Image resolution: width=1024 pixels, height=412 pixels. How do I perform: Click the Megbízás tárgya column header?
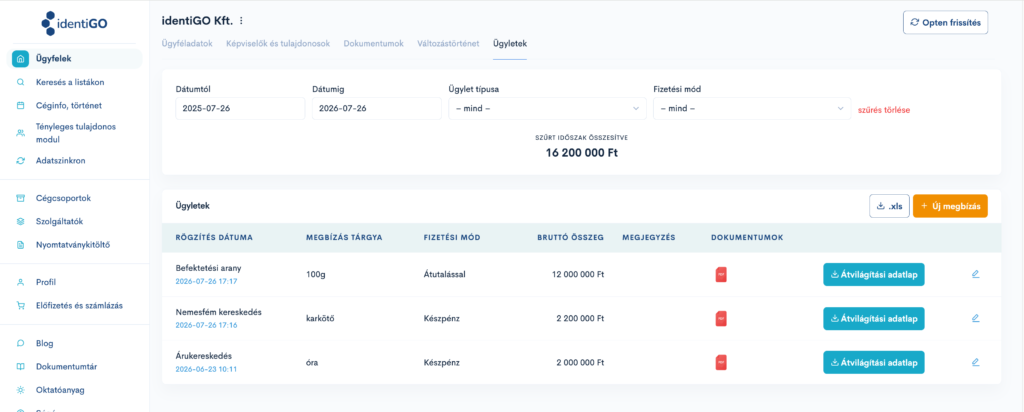(344, 238)
